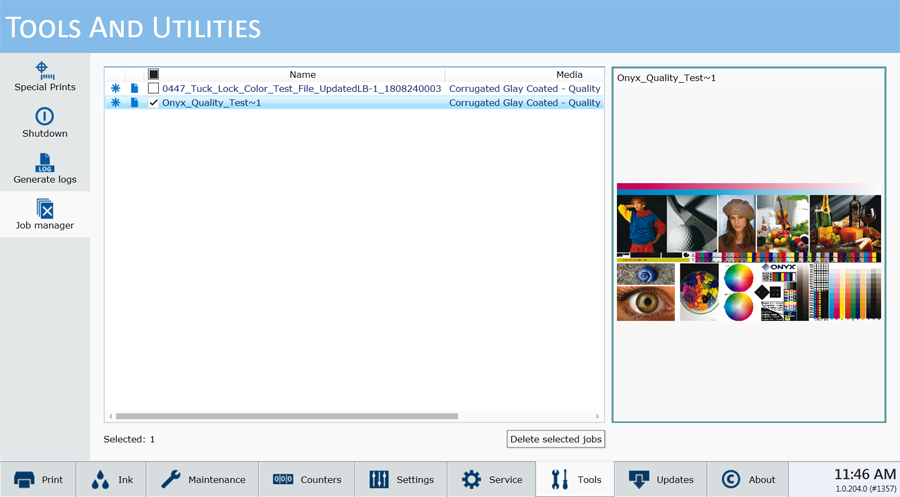This screenshot has height=497, width=900.
Task: Check the 0447_Tuck_Lock_Color_Test_File job checkbox
Action: (153, 88)
